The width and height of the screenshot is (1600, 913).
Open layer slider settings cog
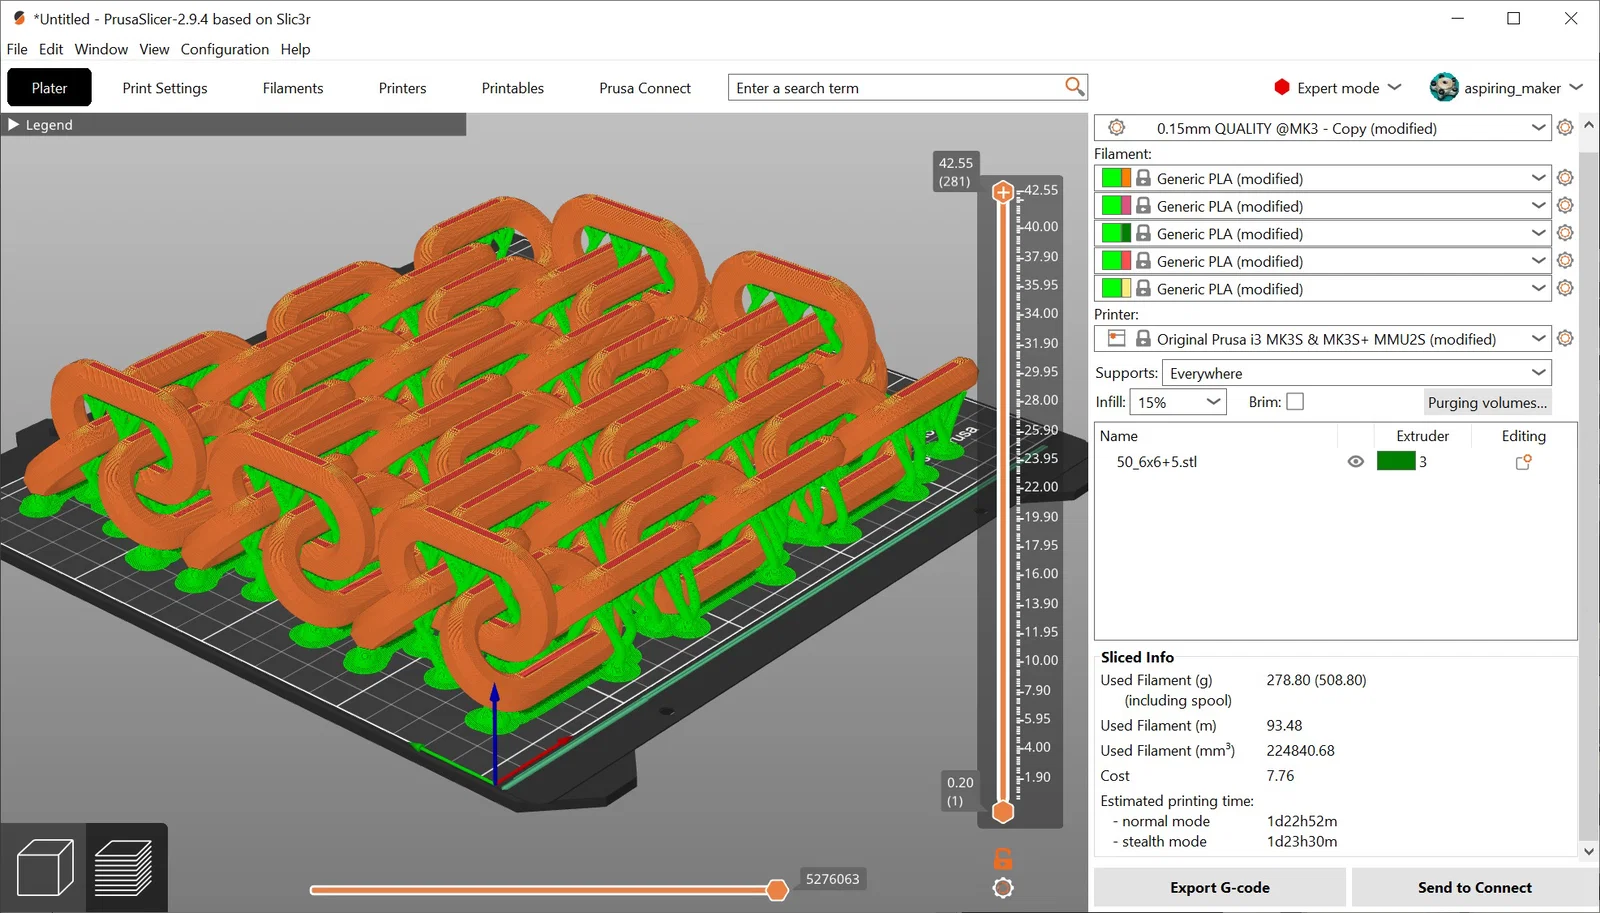1003,888
